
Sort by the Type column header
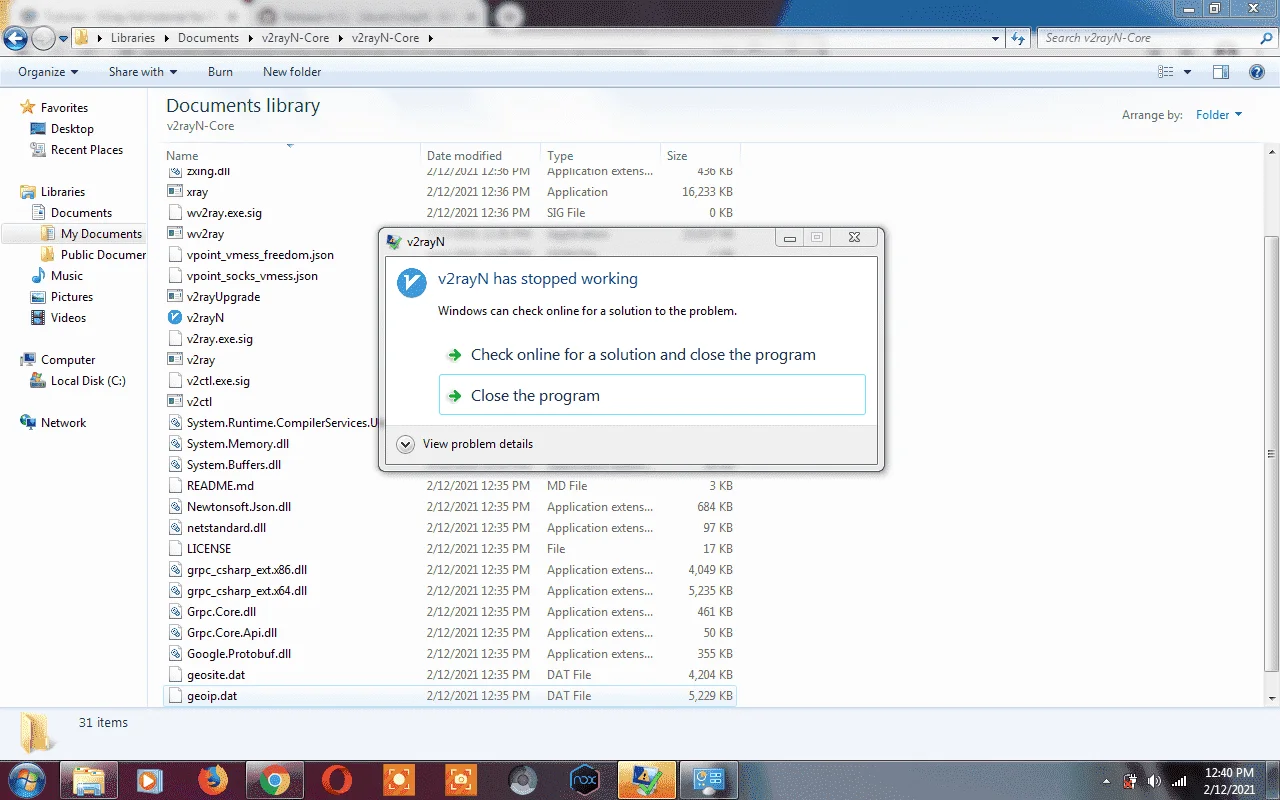click(601, 155)
